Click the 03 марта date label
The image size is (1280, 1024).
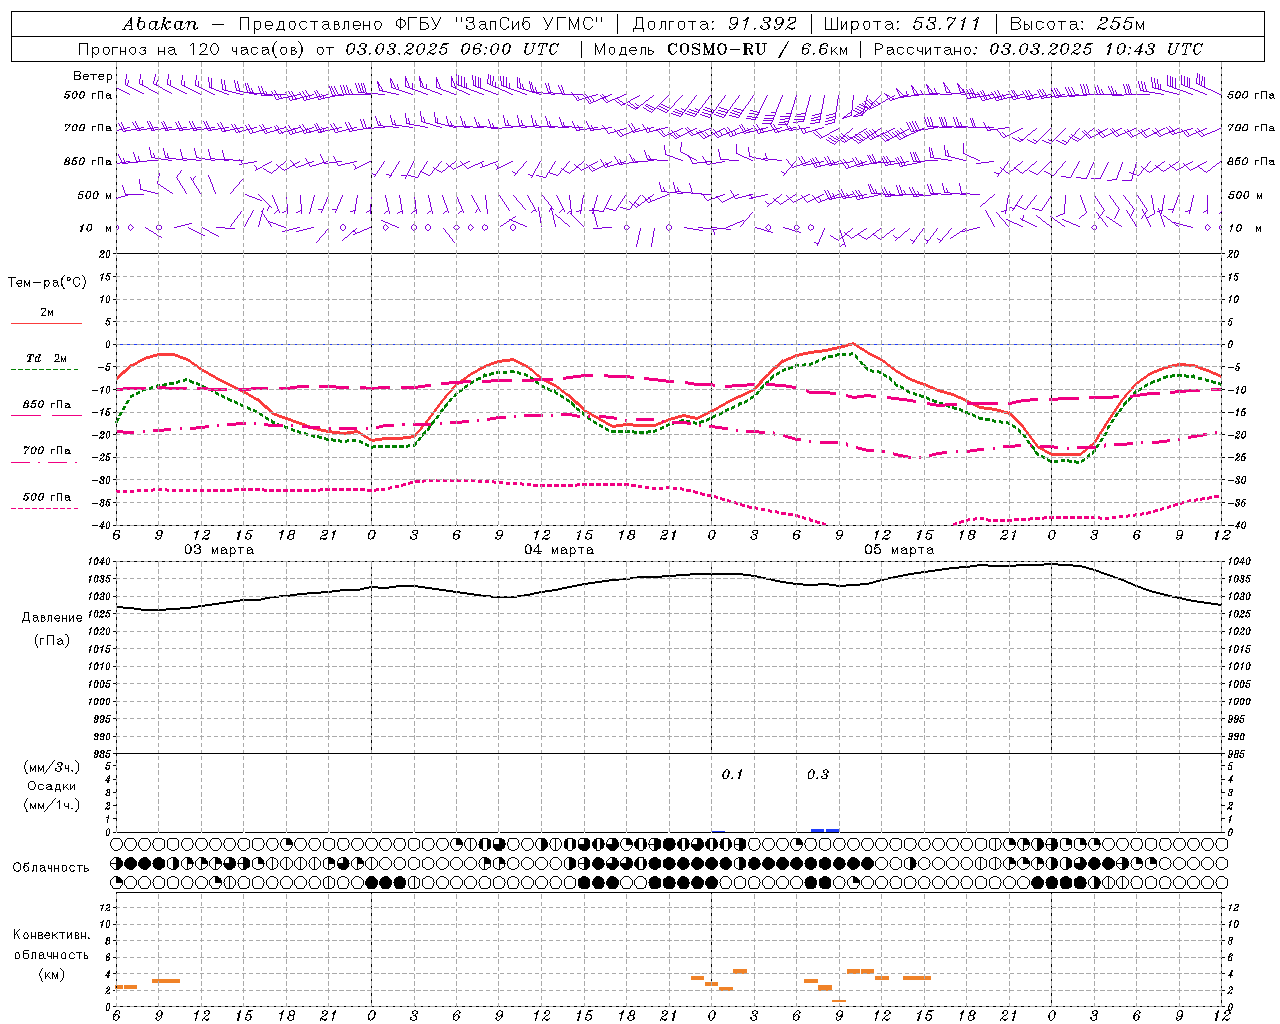(219, 550)
